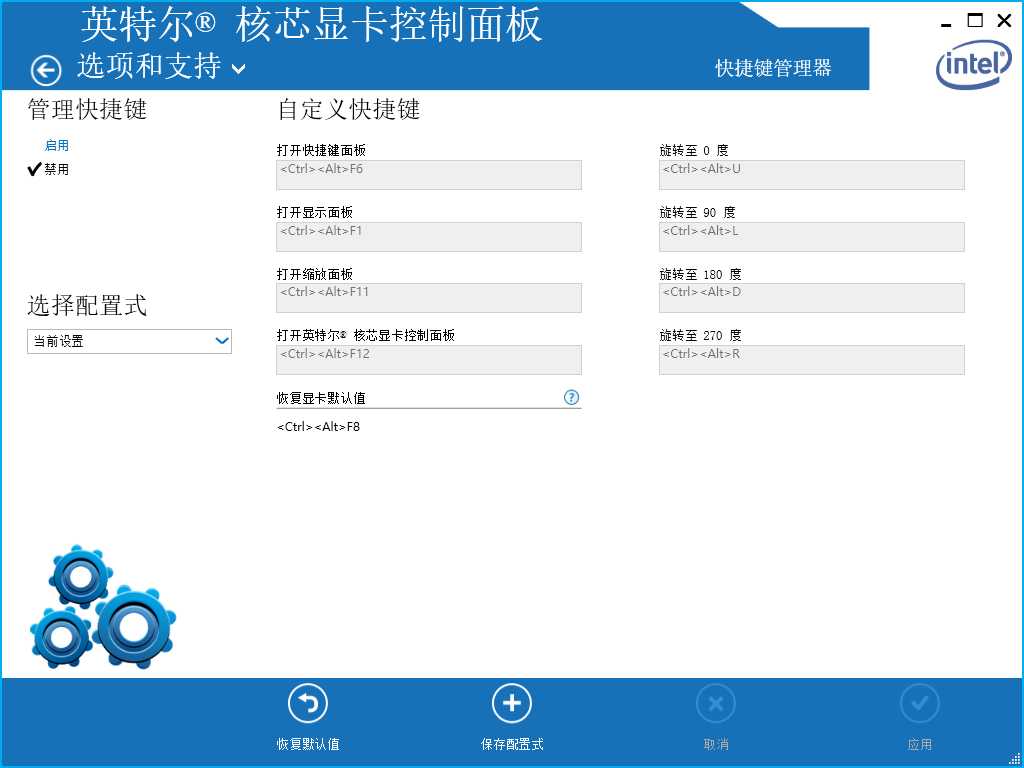The height and width of the screenshot is (768, 1024).
Task: Click the 应用 checkmark icon
Action: tap(920, 703)
